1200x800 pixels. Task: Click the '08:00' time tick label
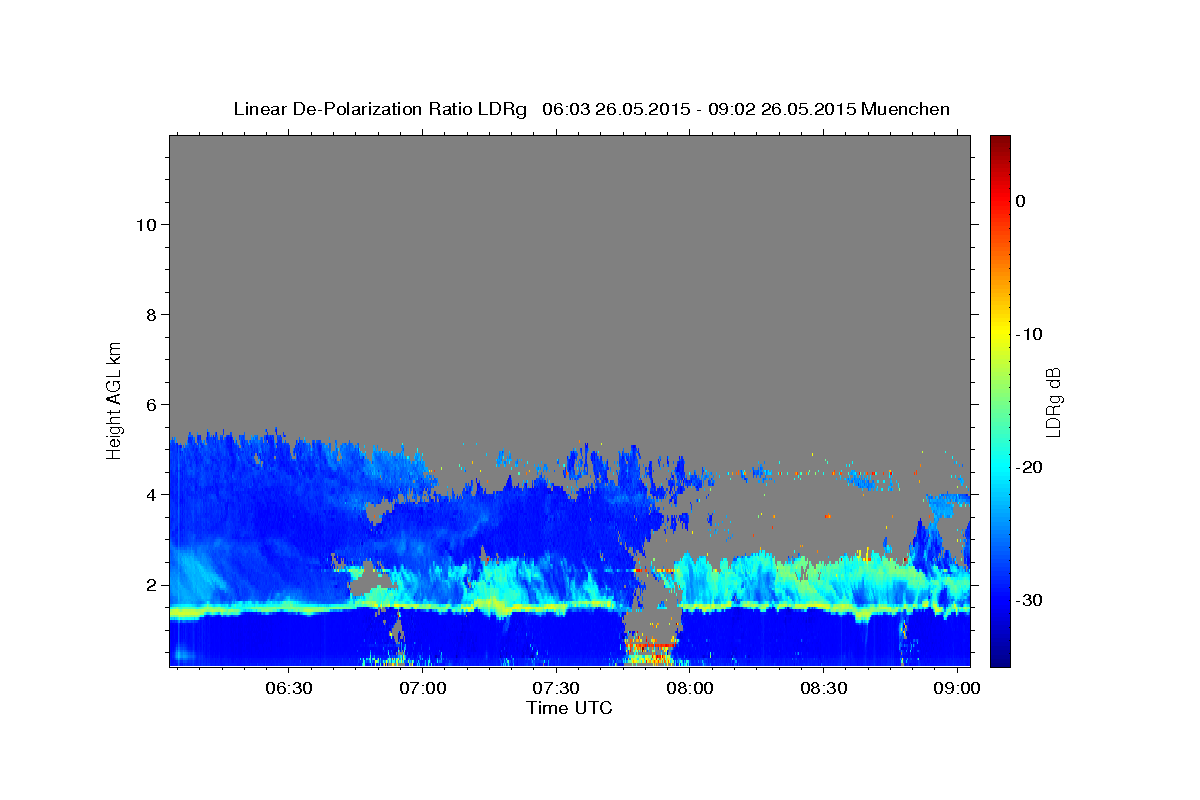click(x=690, y=688)
